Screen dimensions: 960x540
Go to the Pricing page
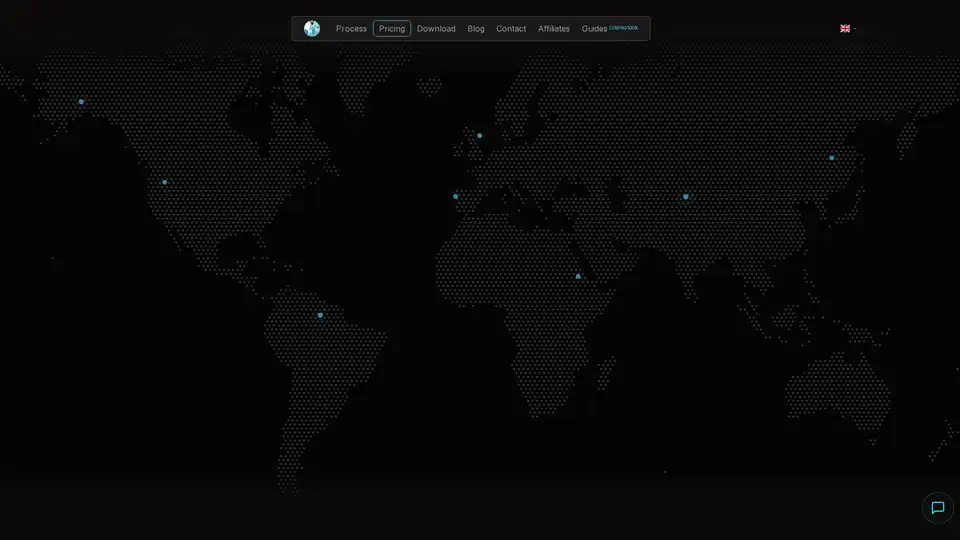(x=392, y=29)
